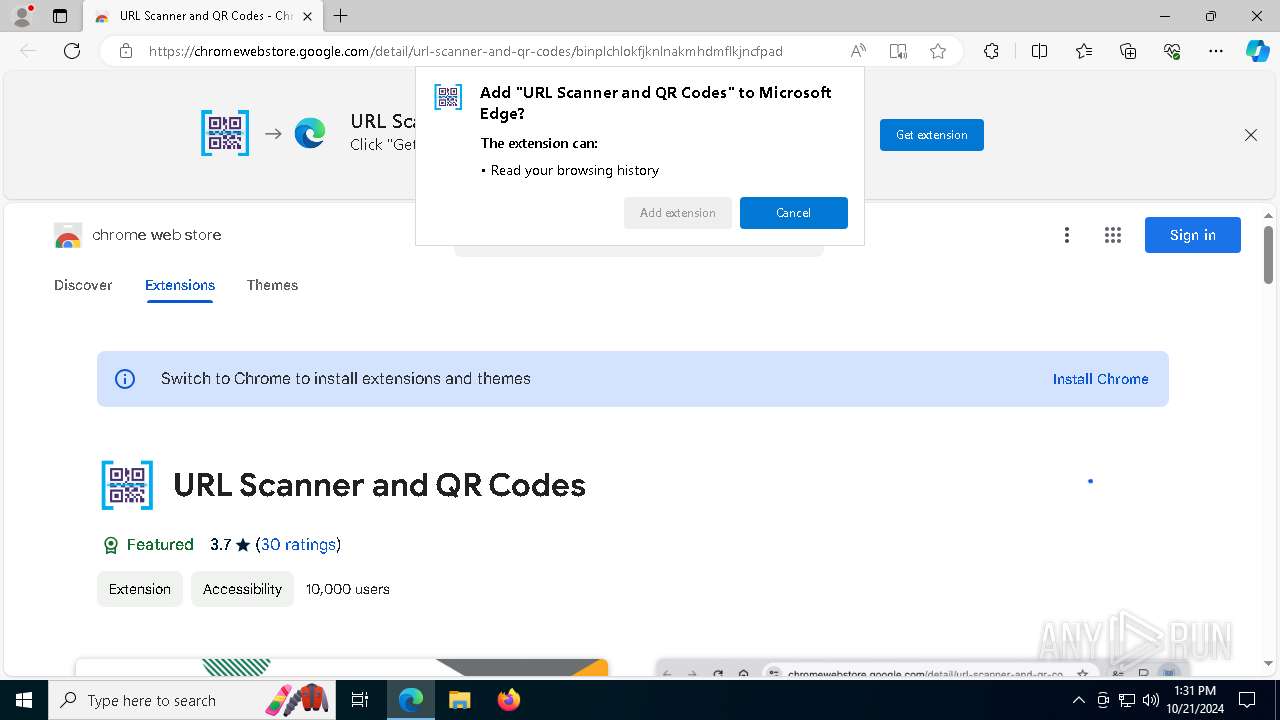Viewport: 1280px width, 720px height.
Task: Open the notification center icon
Action: click(x=1247, y=700)
